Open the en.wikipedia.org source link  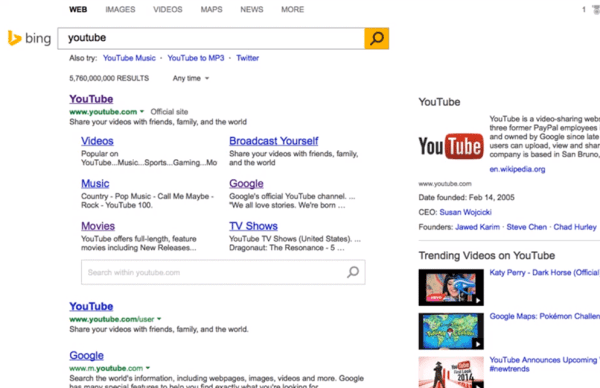click(x=517, y=169)
